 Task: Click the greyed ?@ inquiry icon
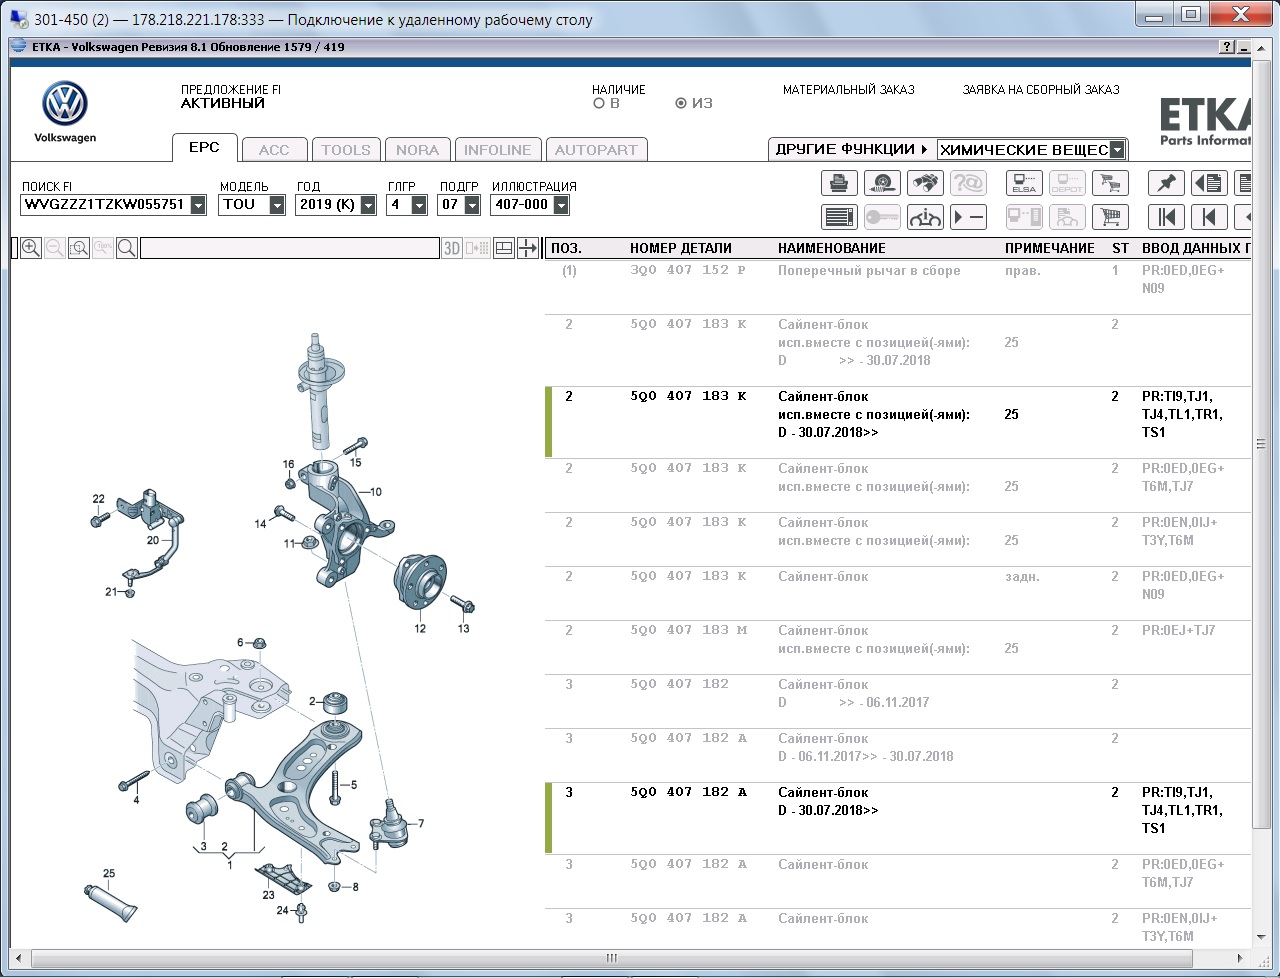pos(969,183)
